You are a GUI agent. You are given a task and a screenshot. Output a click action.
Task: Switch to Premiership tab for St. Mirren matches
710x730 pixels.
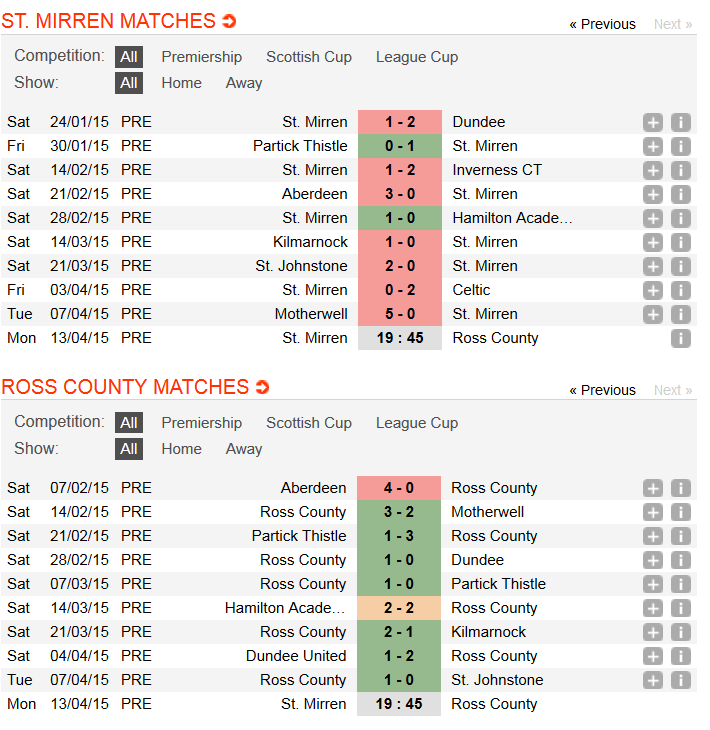[202, 57]
